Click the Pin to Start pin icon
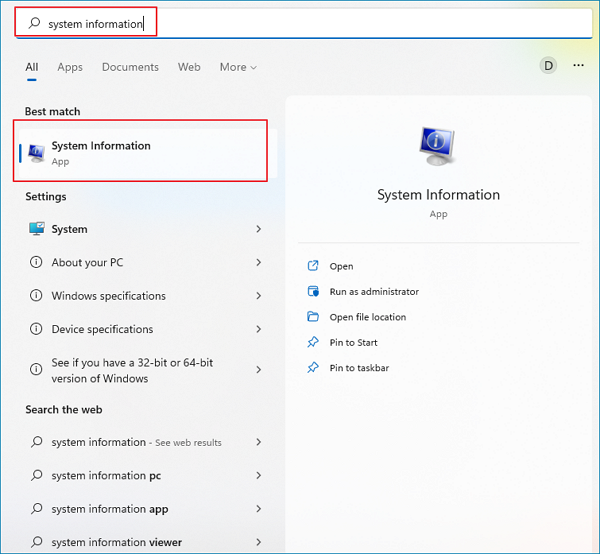 tap(313, 342)
